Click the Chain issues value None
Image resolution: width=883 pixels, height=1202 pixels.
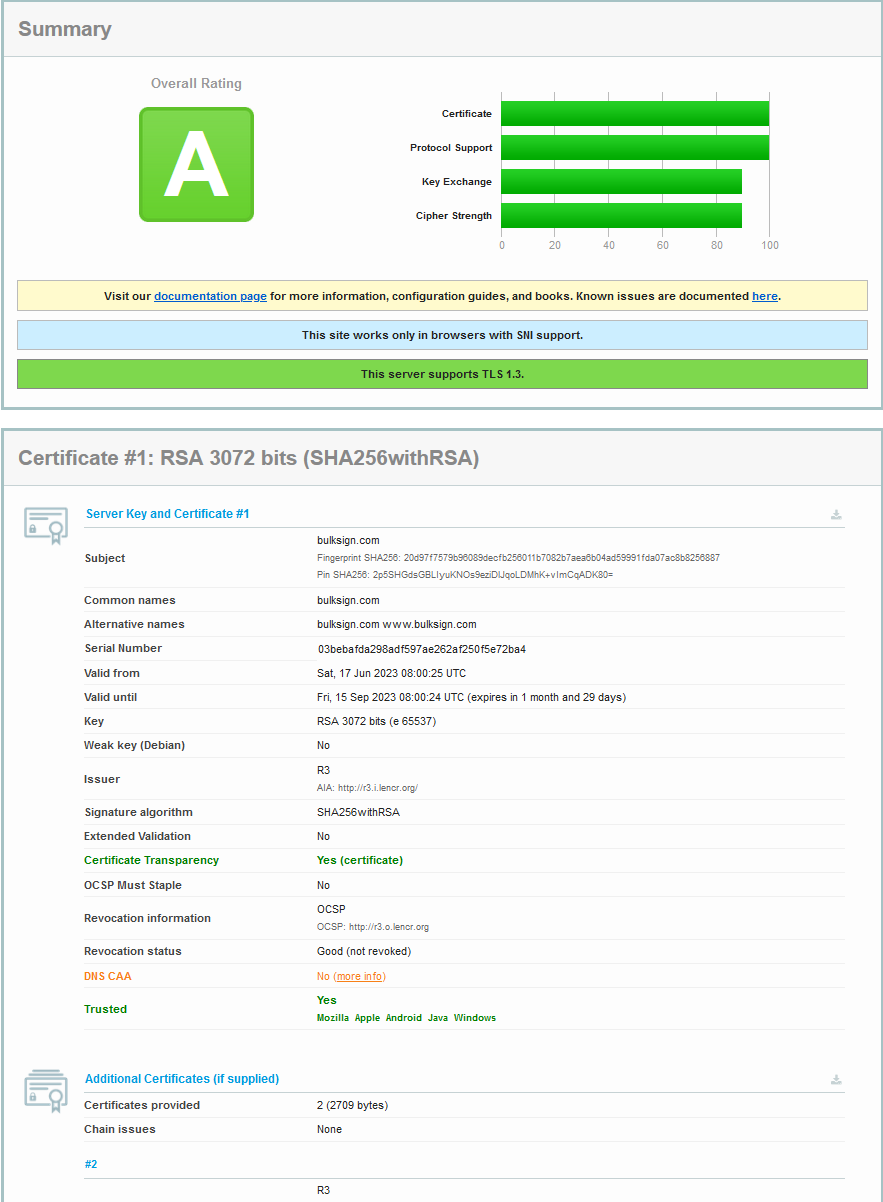pyautogui.click(x=329, y=1130)
